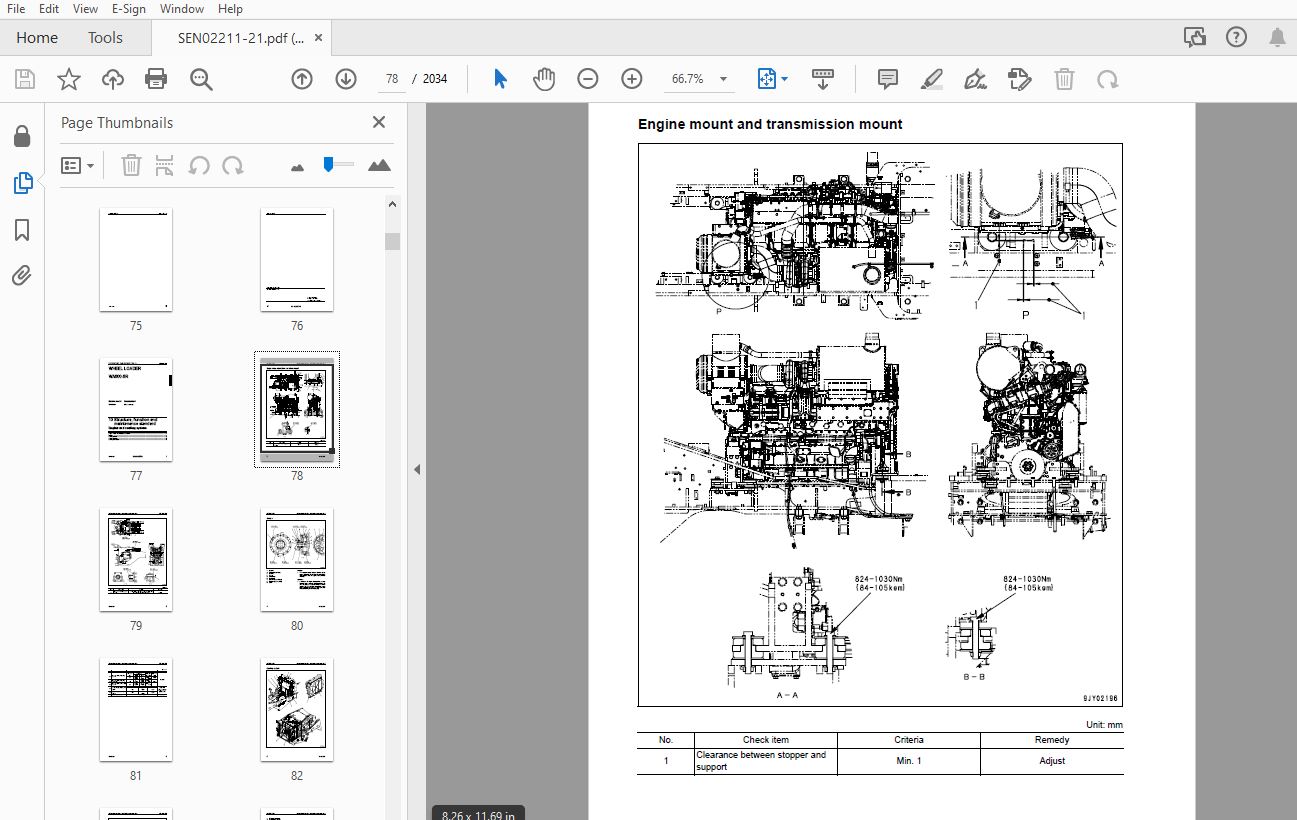This screenshot has height=820, width=1297.
Task: Close the Page Thumbnails panel
Action: 379,122
